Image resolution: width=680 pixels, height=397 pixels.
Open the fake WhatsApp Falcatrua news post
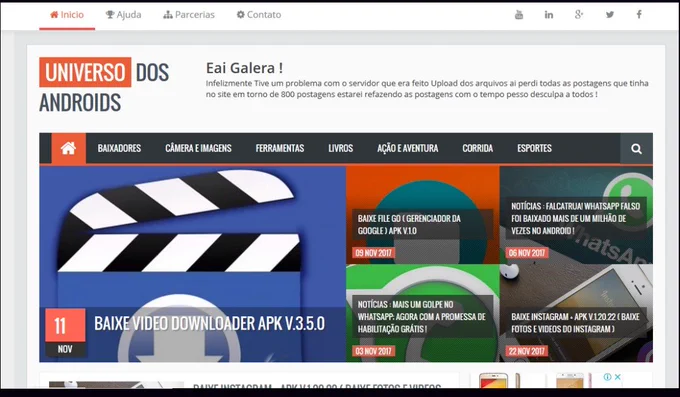coord(575,218)
